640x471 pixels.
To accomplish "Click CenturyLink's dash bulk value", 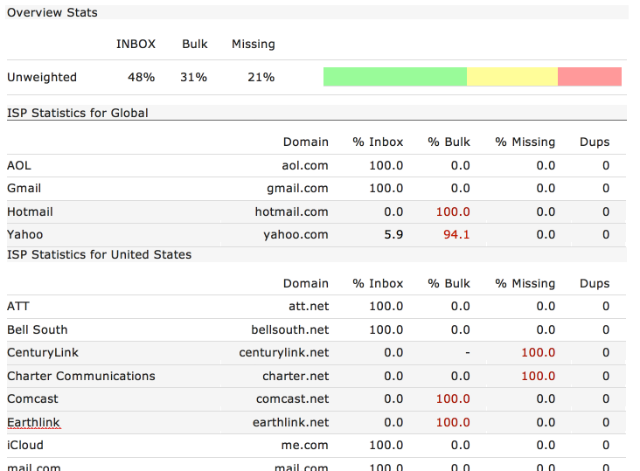I will click(x=467, y=353).
